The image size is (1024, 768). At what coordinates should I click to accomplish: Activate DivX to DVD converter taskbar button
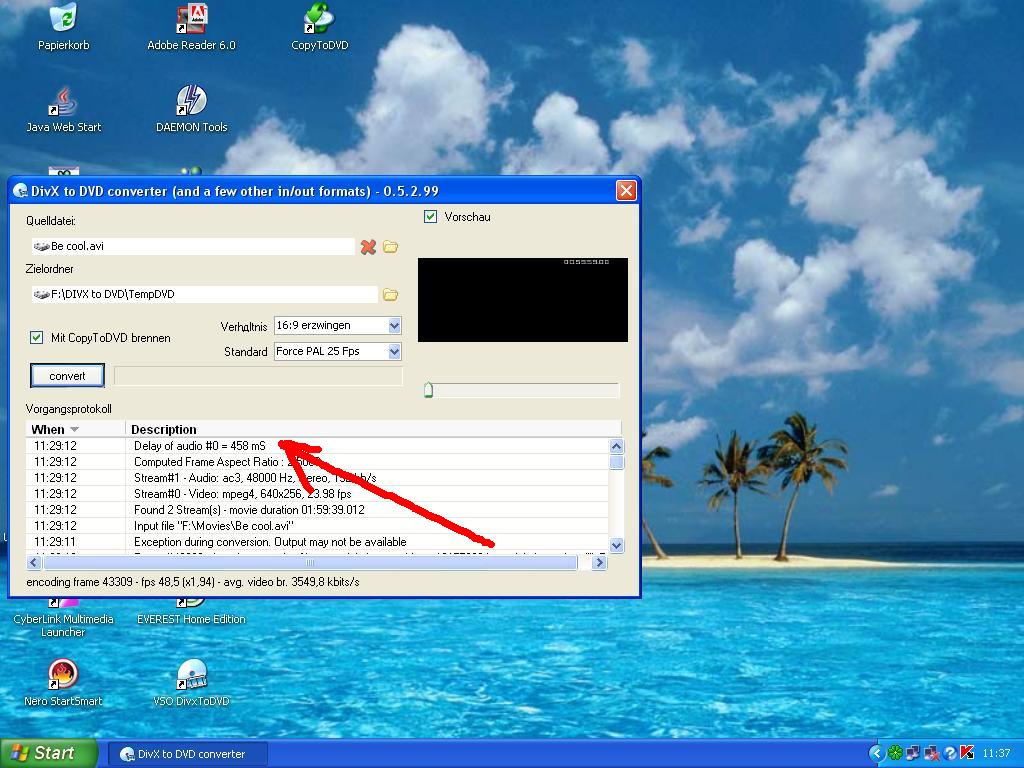187,754
